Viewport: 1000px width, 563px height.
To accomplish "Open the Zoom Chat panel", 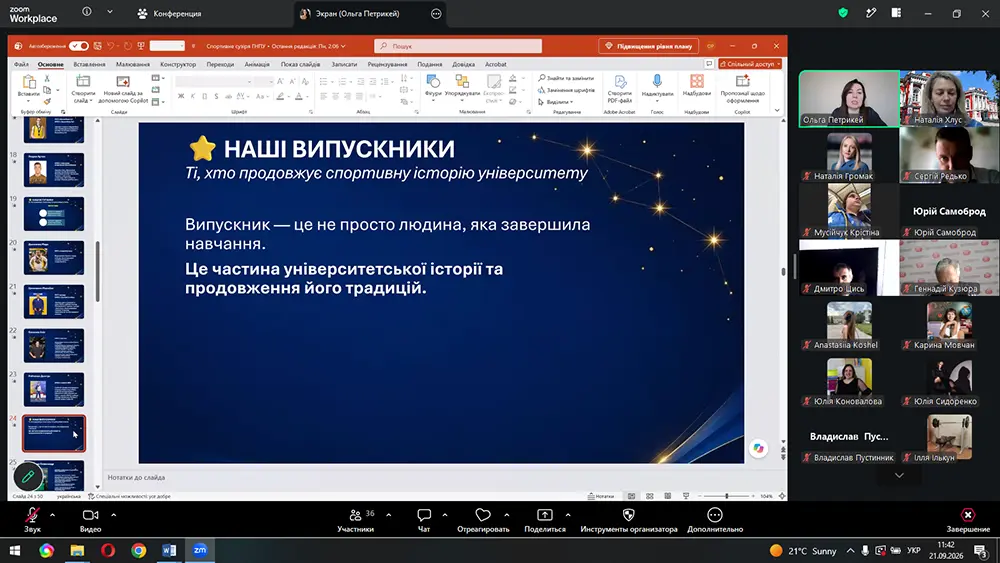I will pyautogui.click(x=423, y=515).
